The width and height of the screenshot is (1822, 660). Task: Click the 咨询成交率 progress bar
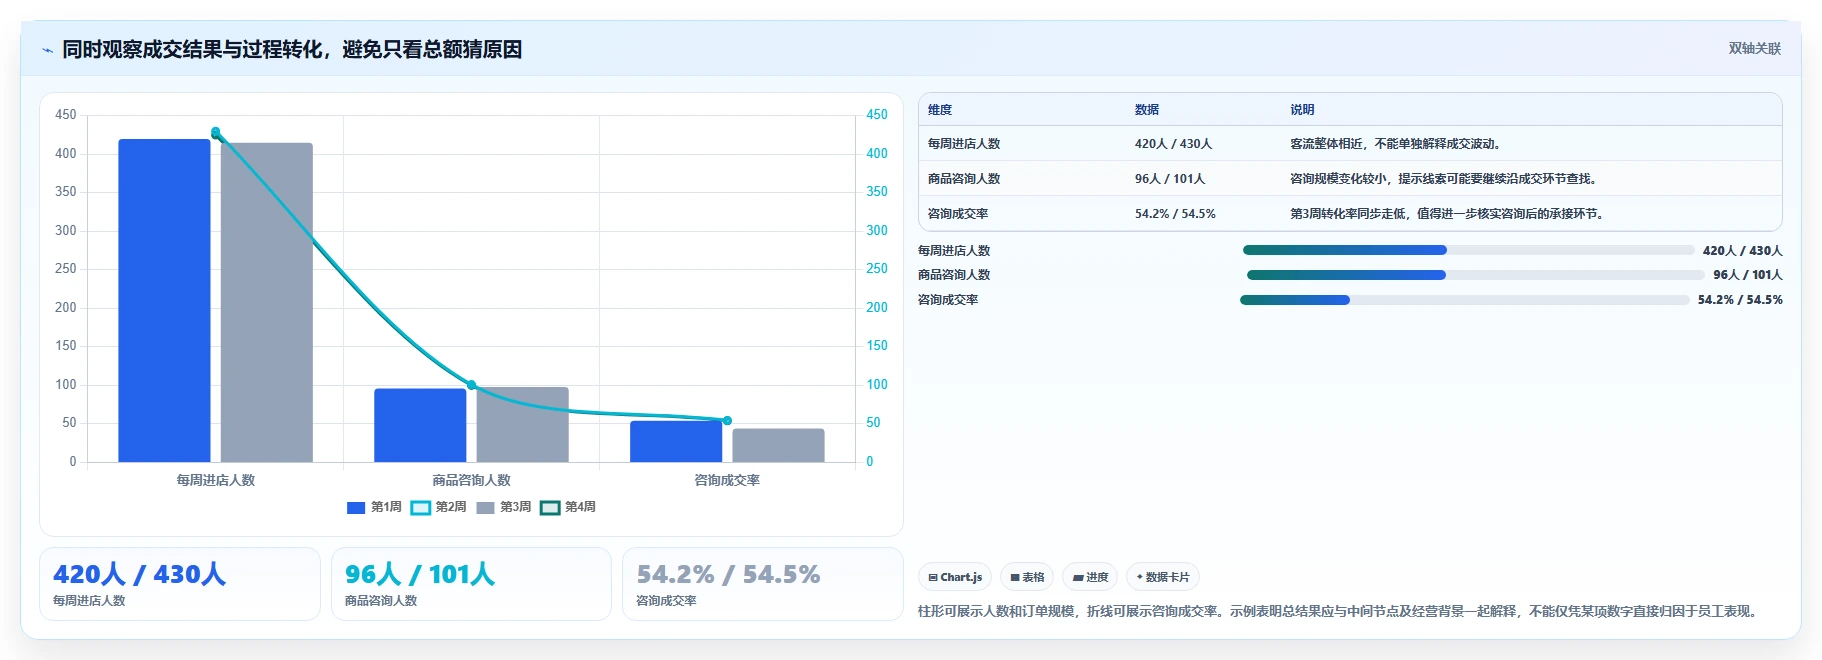1465,300
